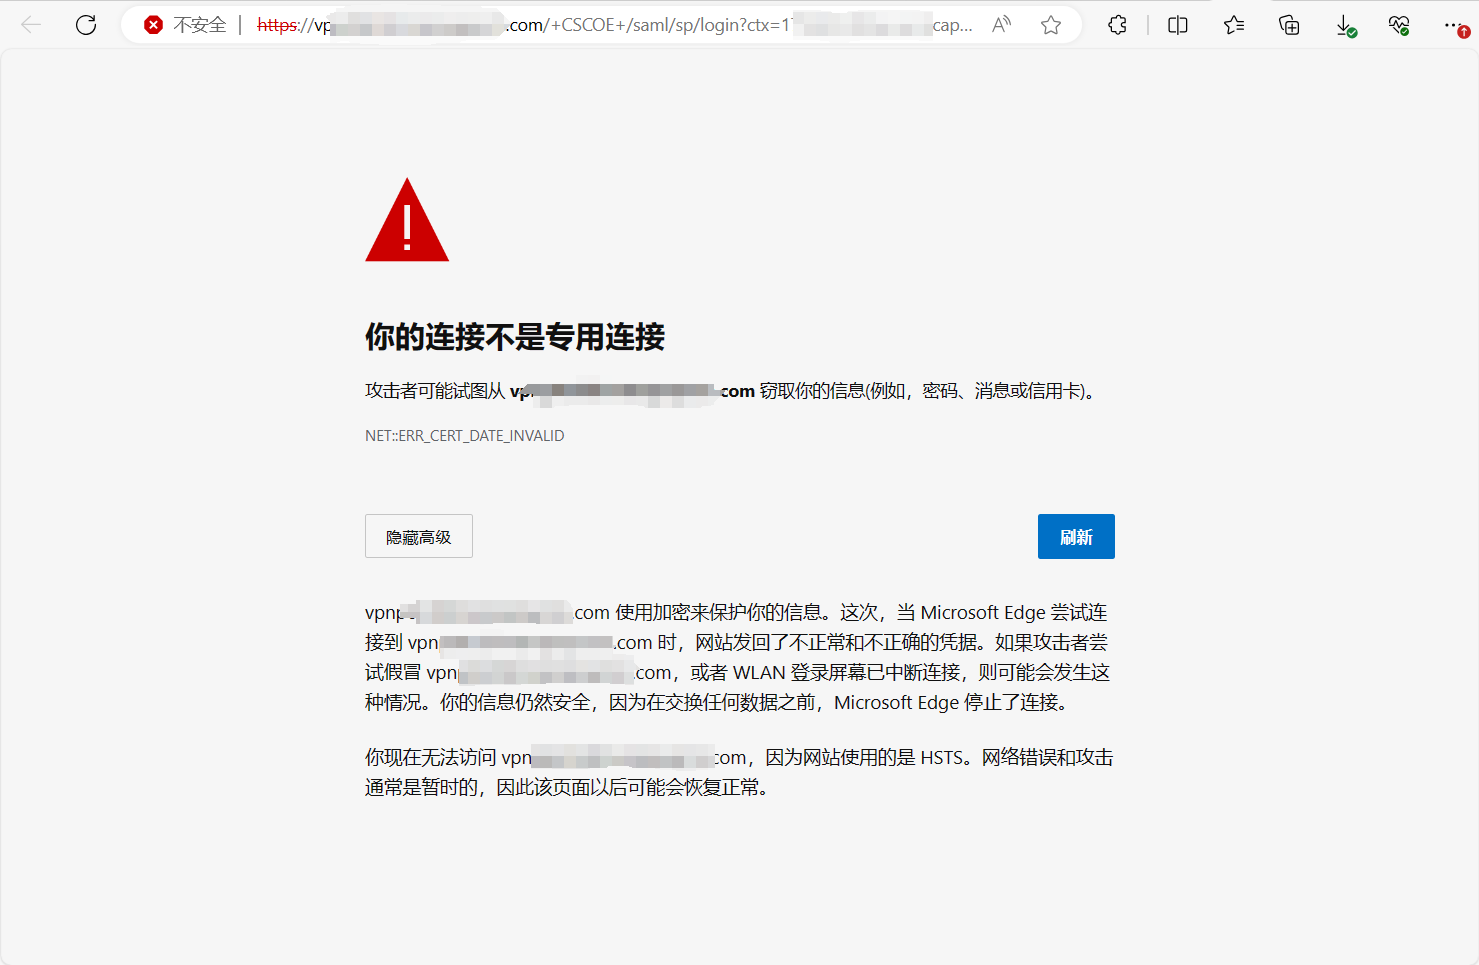Collapse details with 隐藏高级 button
Image resolution: width=1479 pixels, height=965 pixels.
pos(418,537)
